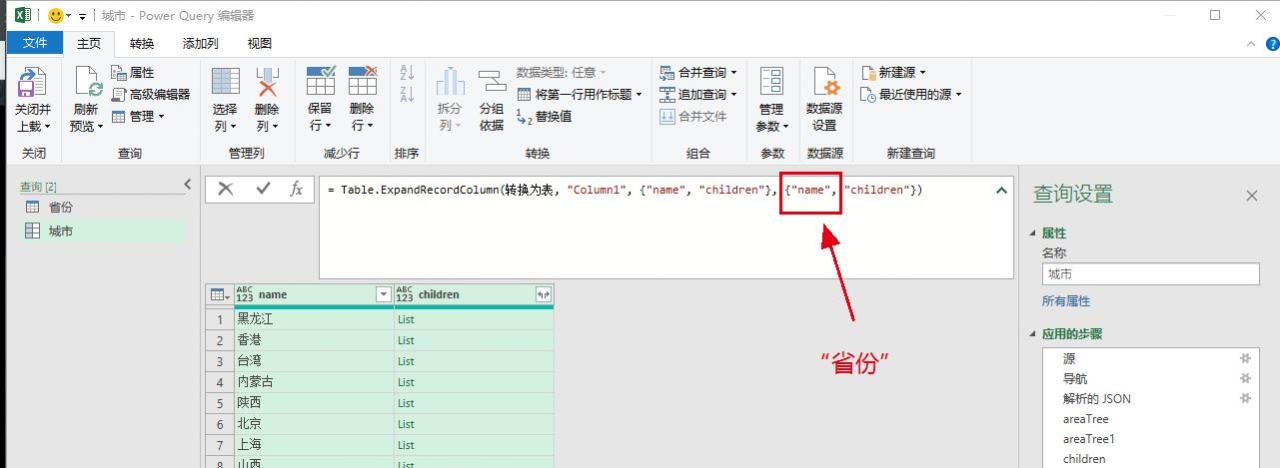
Task: Click the Data Source Settings (数据源设置) icon
Action: (824, 83)
